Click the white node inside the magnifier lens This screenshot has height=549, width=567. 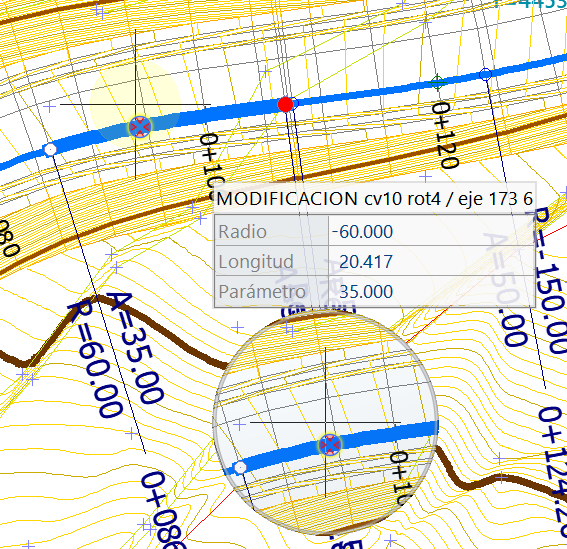(240, 468)
